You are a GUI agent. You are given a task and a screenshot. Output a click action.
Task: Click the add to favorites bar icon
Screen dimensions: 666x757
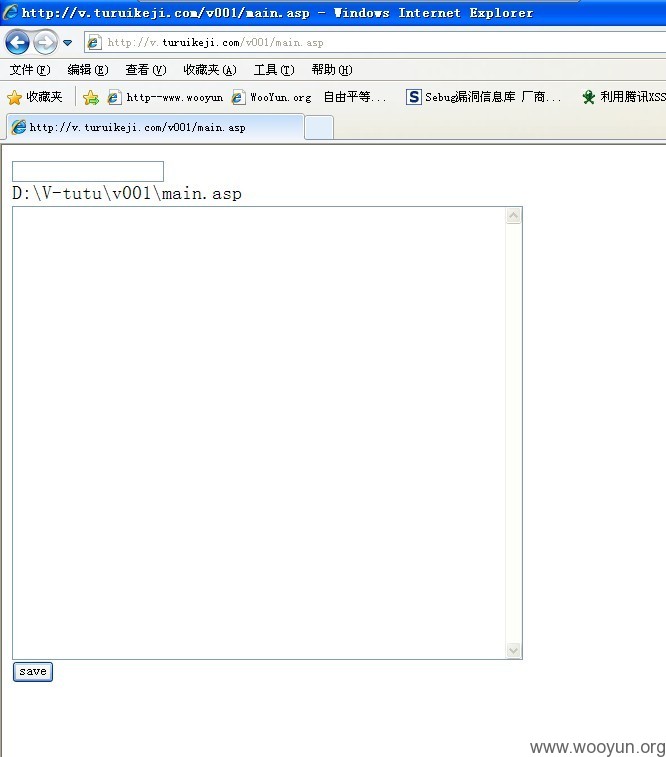[x=91, y=98]
